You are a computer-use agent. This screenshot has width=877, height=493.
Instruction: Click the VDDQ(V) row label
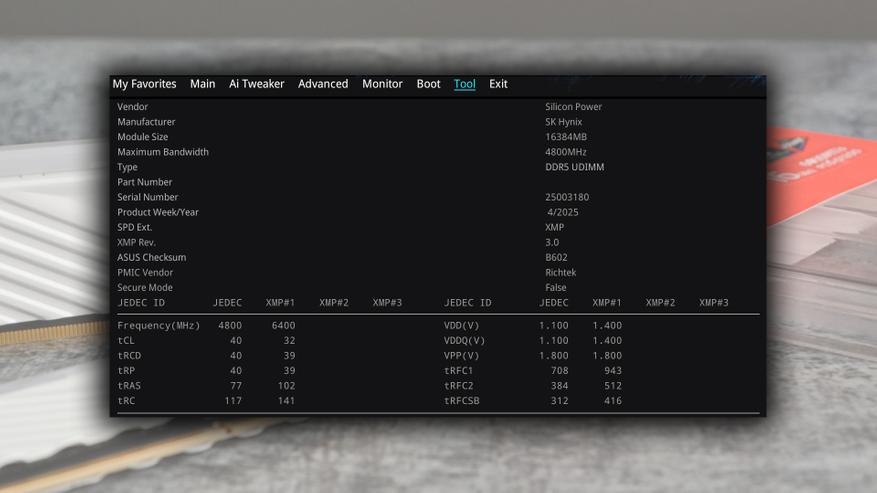pos(465,341)
